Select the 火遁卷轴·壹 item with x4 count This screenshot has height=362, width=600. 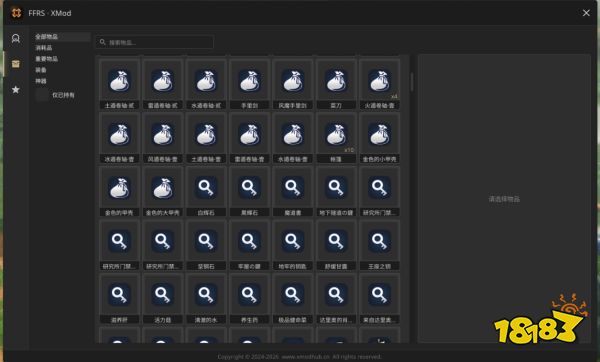click(x=380, y=84)
